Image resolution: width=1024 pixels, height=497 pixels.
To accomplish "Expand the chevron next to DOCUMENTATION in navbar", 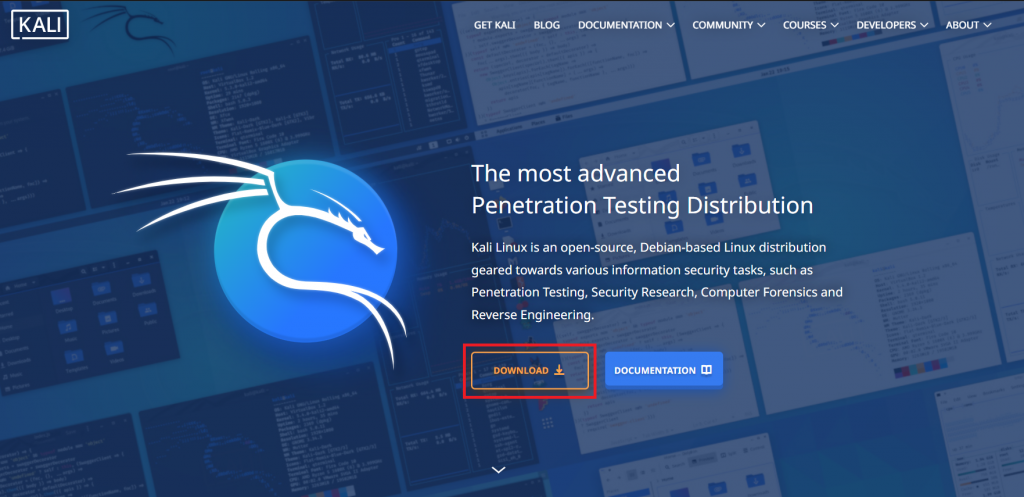I will pos(671,25).
